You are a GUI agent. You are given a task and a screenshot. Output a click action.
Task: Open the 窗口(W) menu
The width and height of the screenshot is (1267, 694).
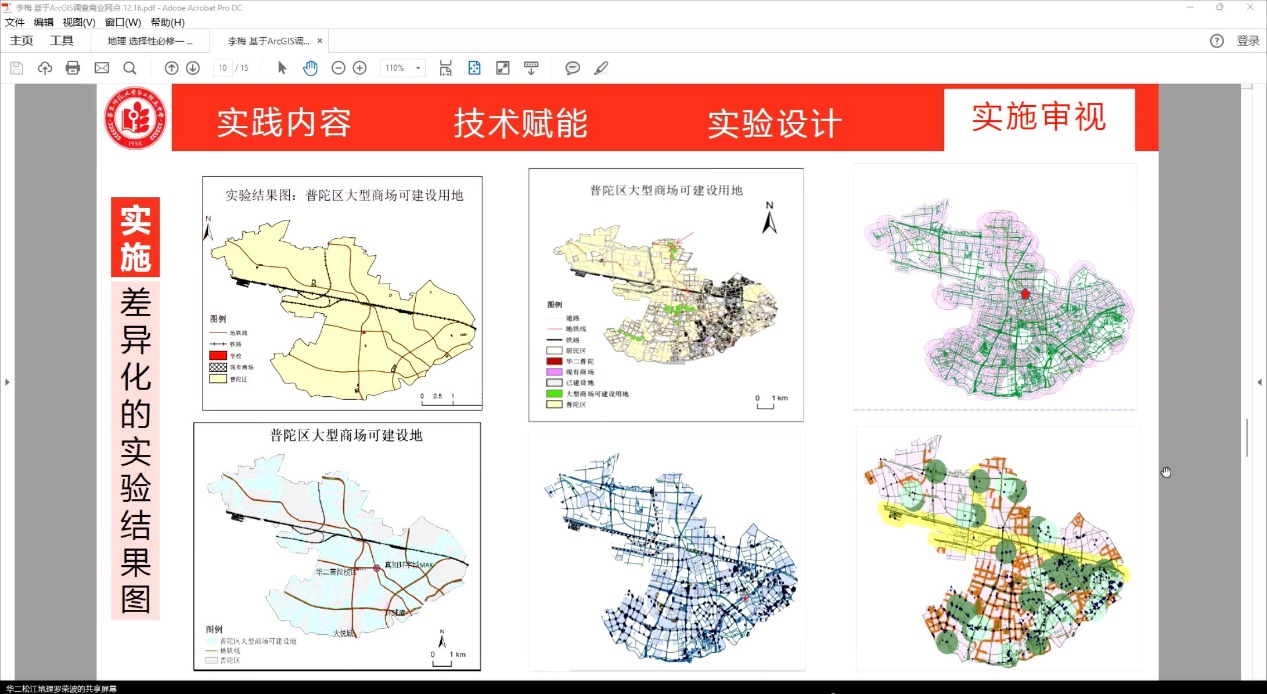tap(122, 22)
